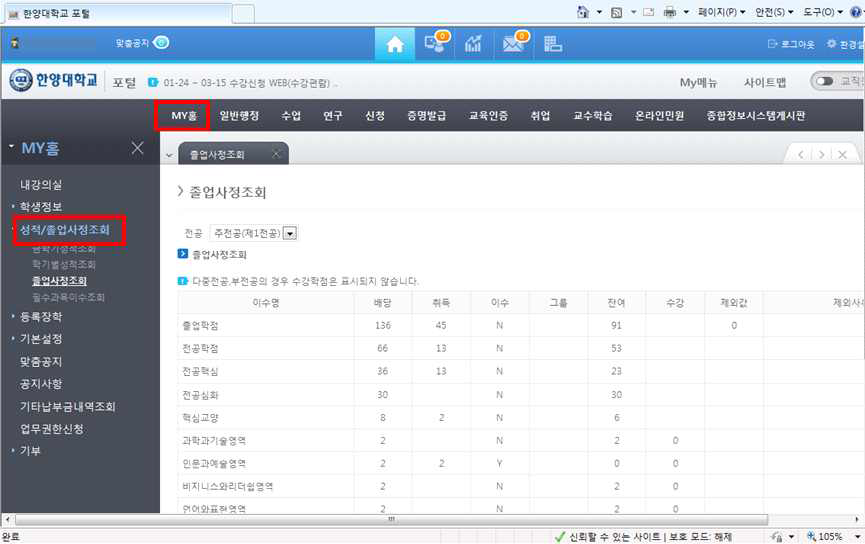Expand the tab list chevron beside 졸업사정조회 tab

click(169, 155)
